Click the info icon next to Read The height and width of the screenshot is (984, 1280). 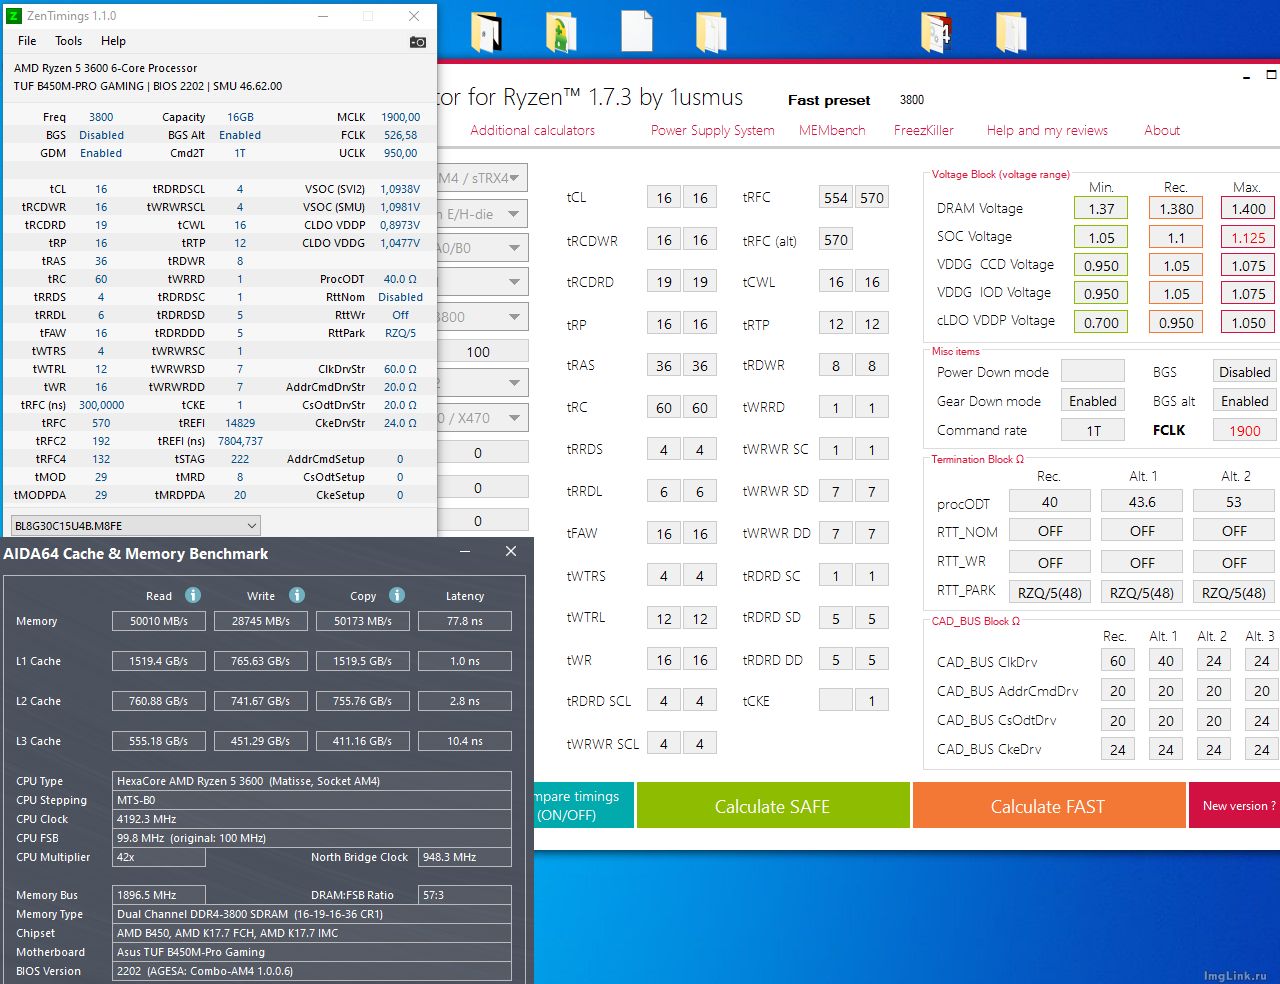(193, 595)
